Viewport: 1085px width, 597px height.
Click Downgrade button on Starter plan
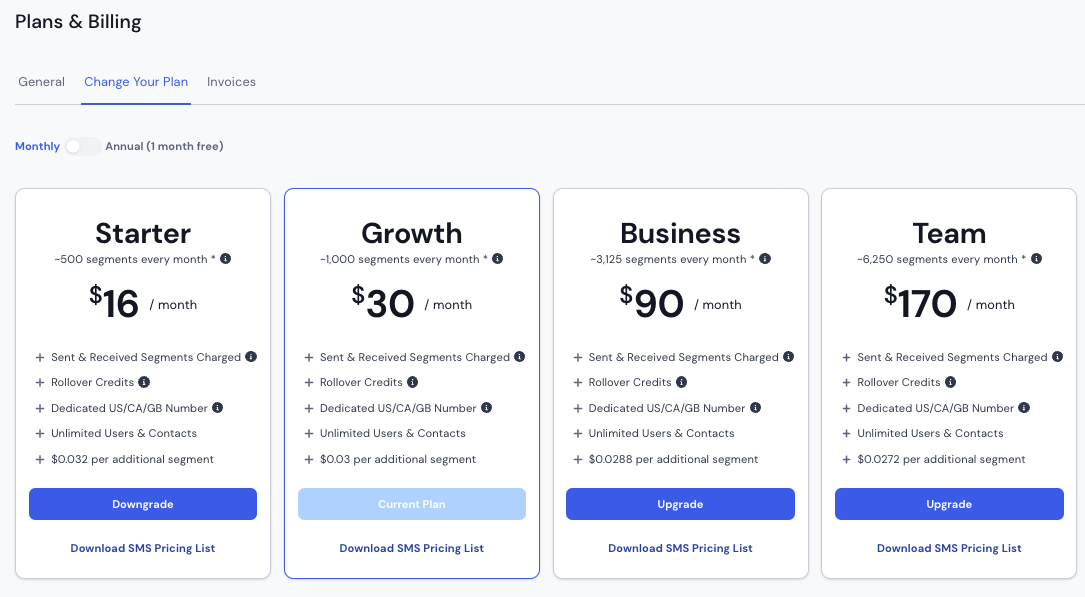click(143, 504)
